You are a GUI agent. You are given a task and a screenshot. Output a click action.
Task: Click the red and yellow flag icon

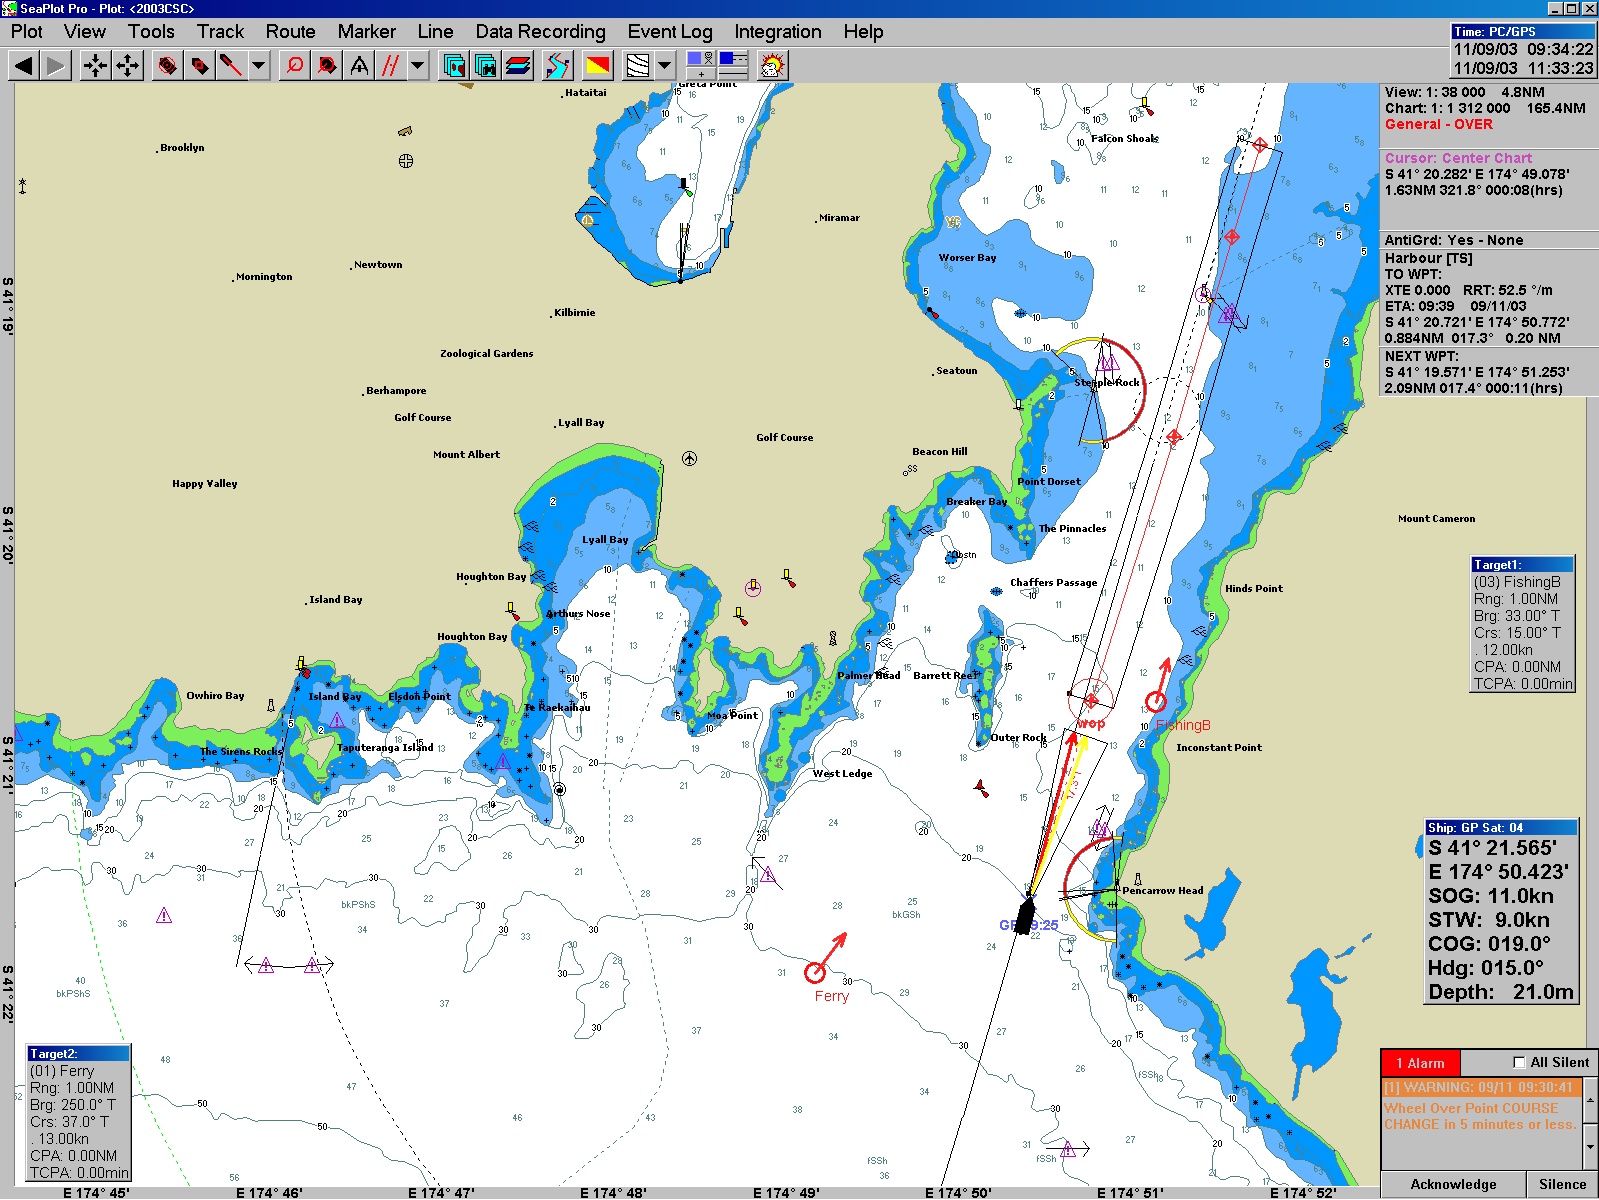pyautogui.click(x=597, y=66)
